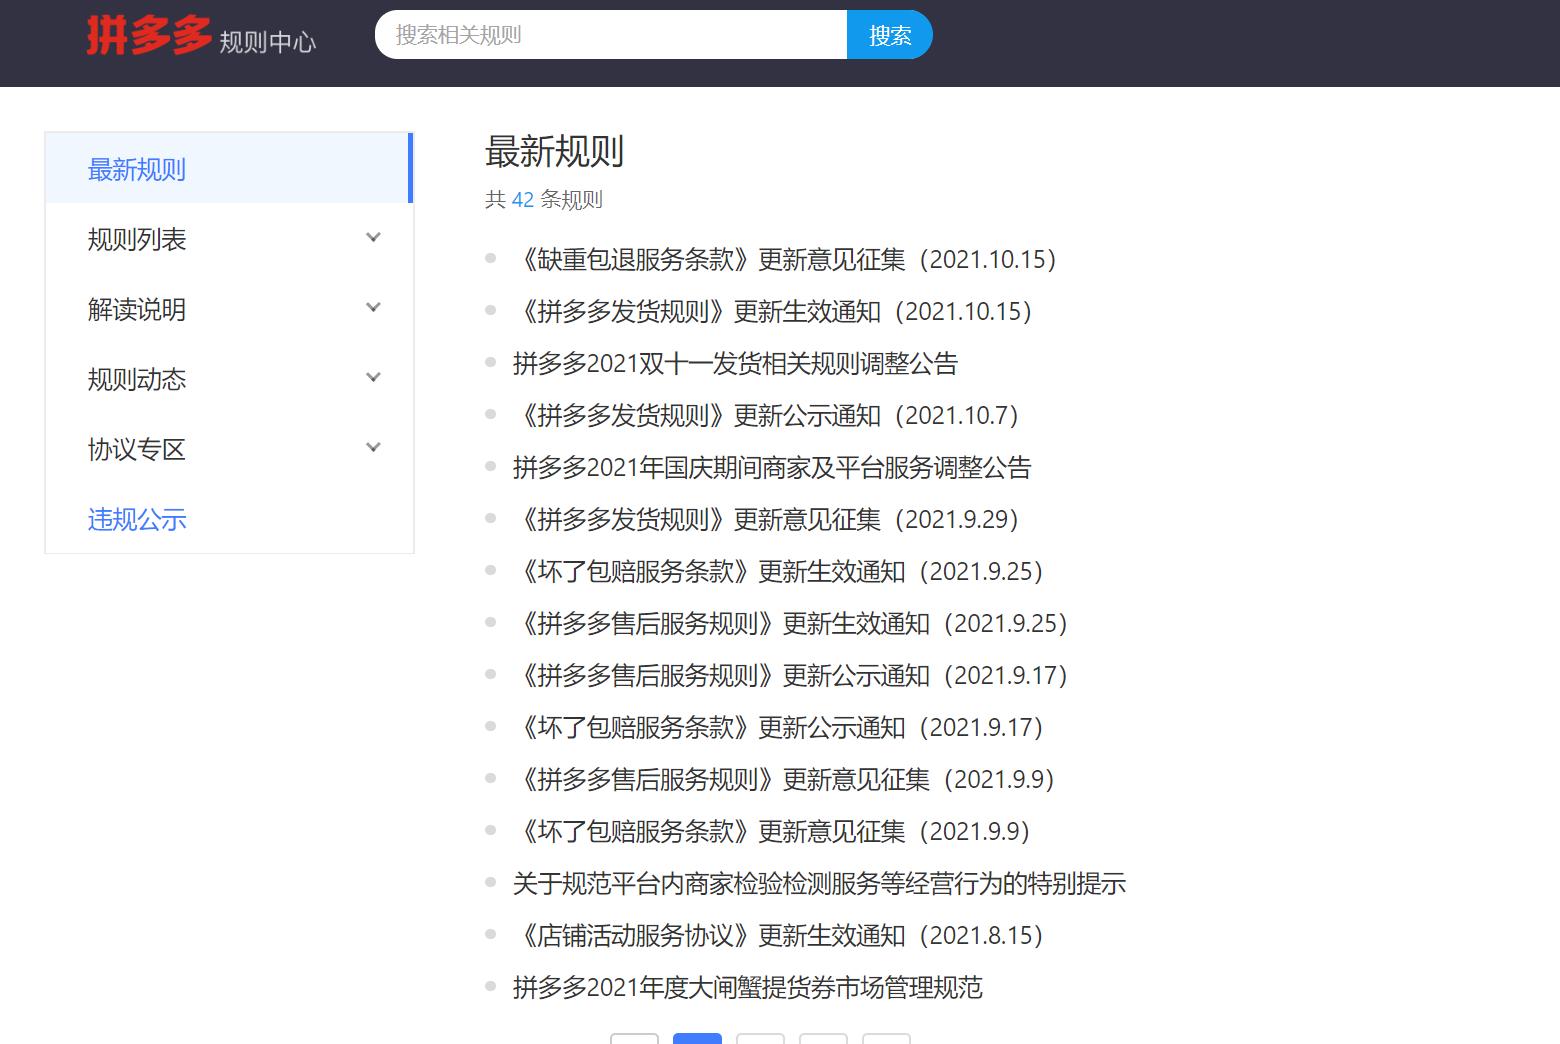Open 拼多多2021年国庆期间商家及平台服务调整公告

point(773,467)
